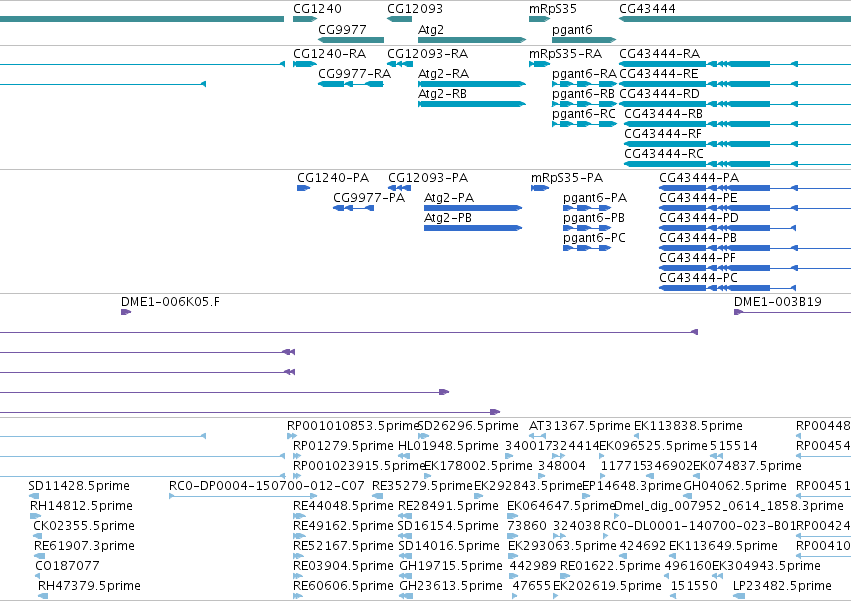The image size is (851, 601).
Task: Click the CG12093-PA protein label
Action: (x=428, y=178)
